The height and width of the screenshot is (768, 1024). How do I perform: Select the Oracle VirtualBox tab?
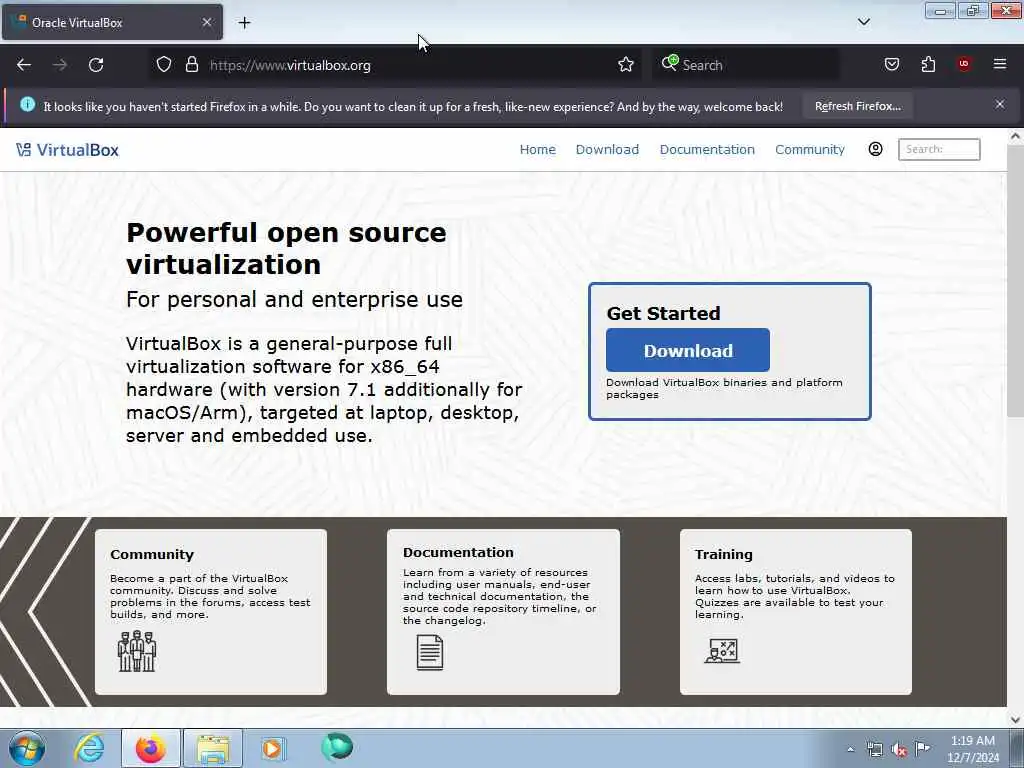pyautogui.click(x=112, y=22)
